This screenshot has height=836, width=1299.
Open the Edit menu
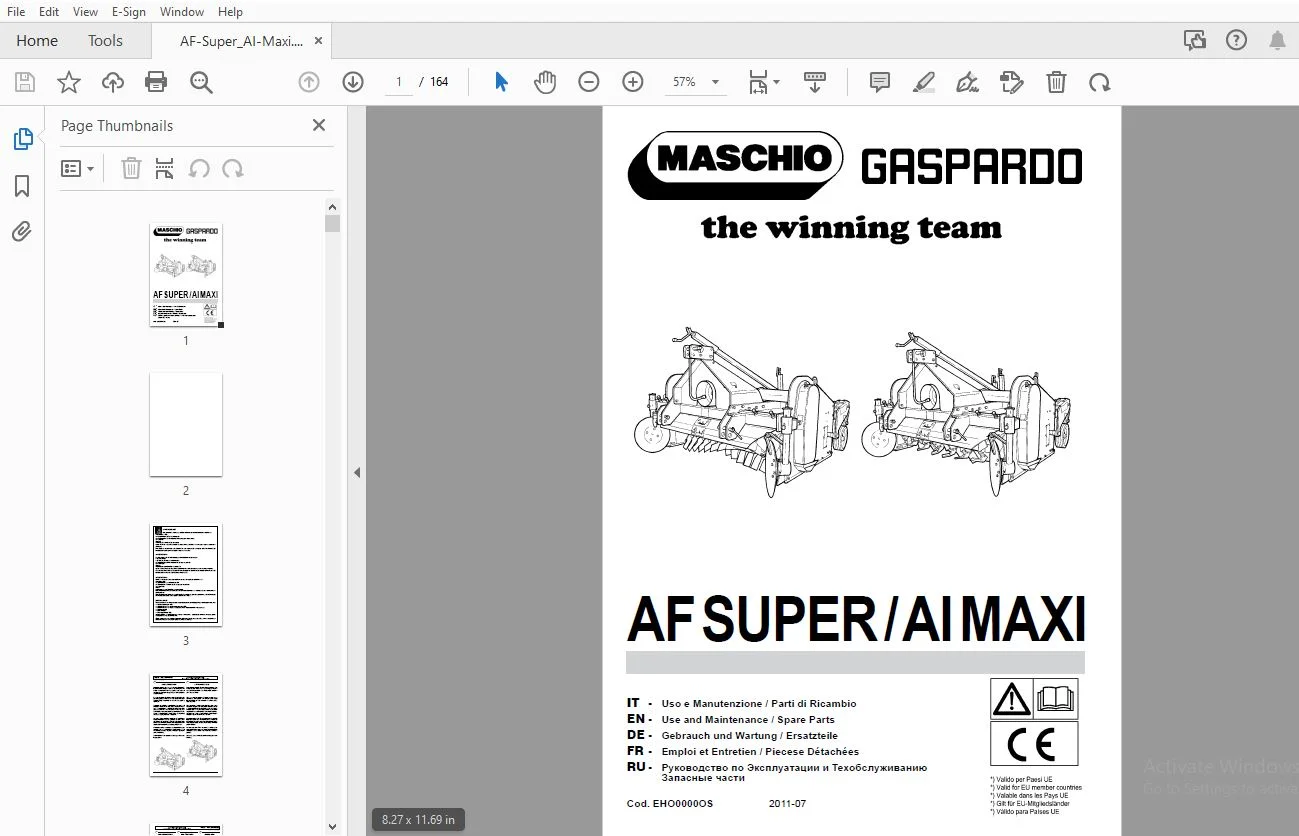pyautogui.click(x=48, y=11)
